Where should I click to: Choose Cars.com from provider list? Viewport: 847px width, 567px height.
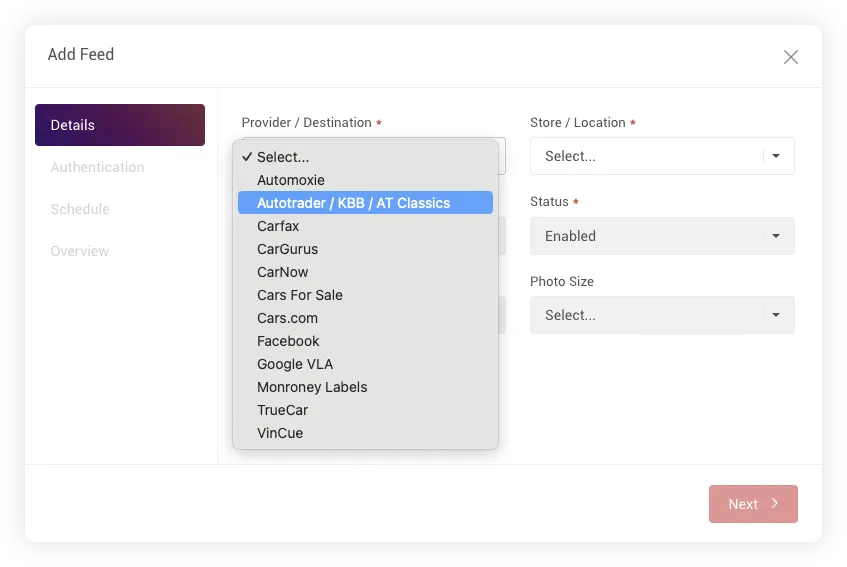point(365,318)
